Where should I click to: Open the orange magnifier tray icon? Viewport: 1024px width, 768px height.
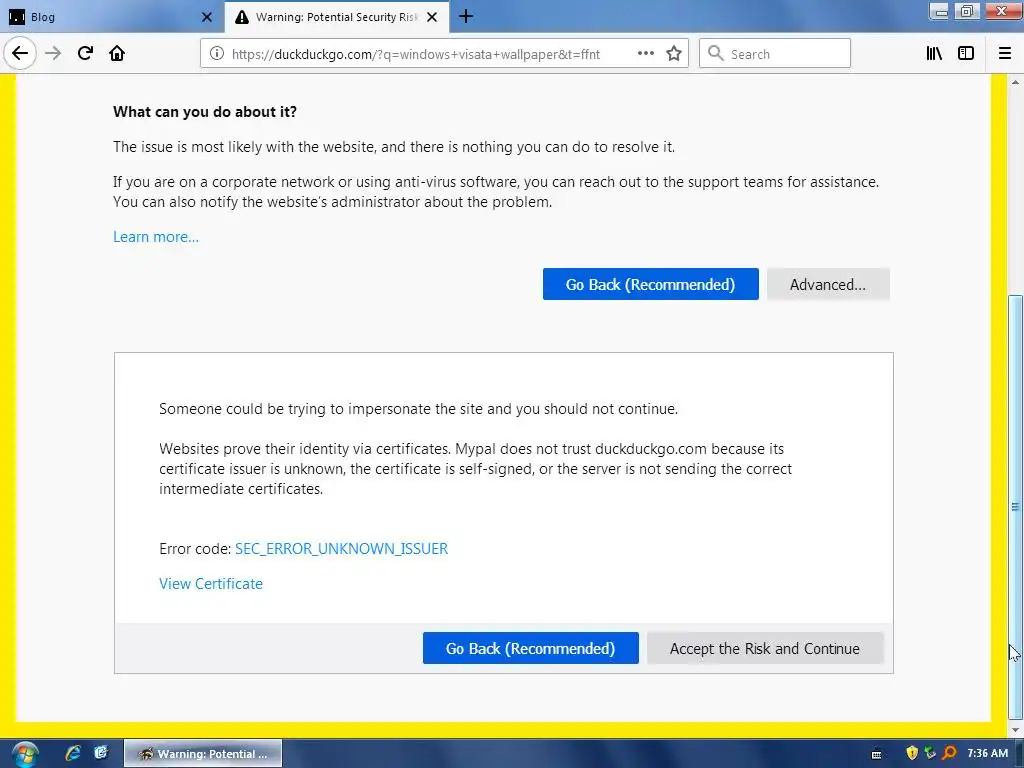(x=949, y=754)
